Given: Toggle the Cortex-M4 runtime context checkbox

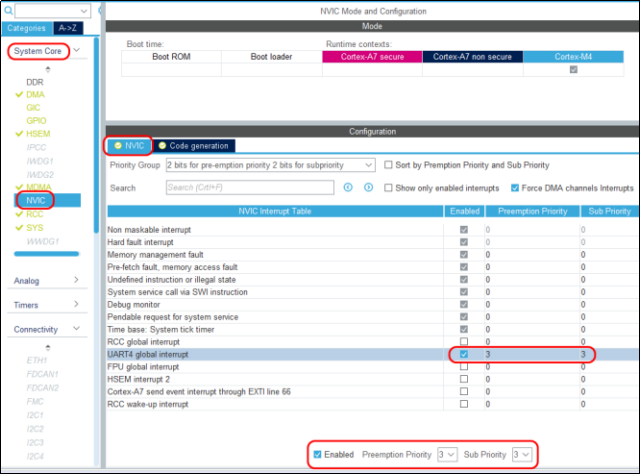Looking at the screenshot, I should (x=574, y=69).
